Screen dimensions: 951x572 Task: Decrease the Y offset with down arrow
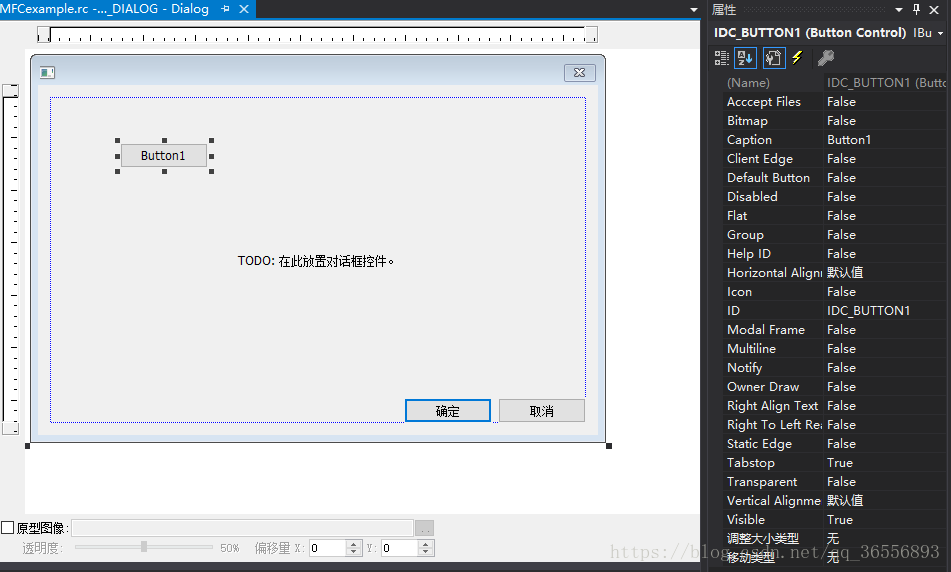tap(426, 553)
